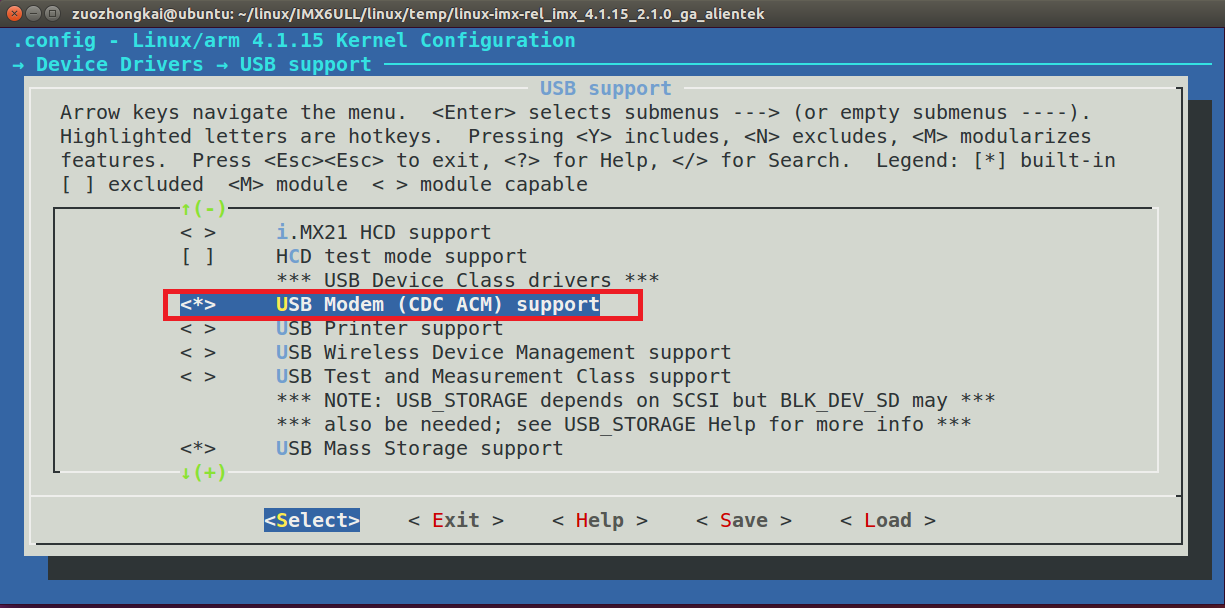Viewport: 1225px width, 608px height.
Task: Open the Help button
Action: (x=599, y=521)
